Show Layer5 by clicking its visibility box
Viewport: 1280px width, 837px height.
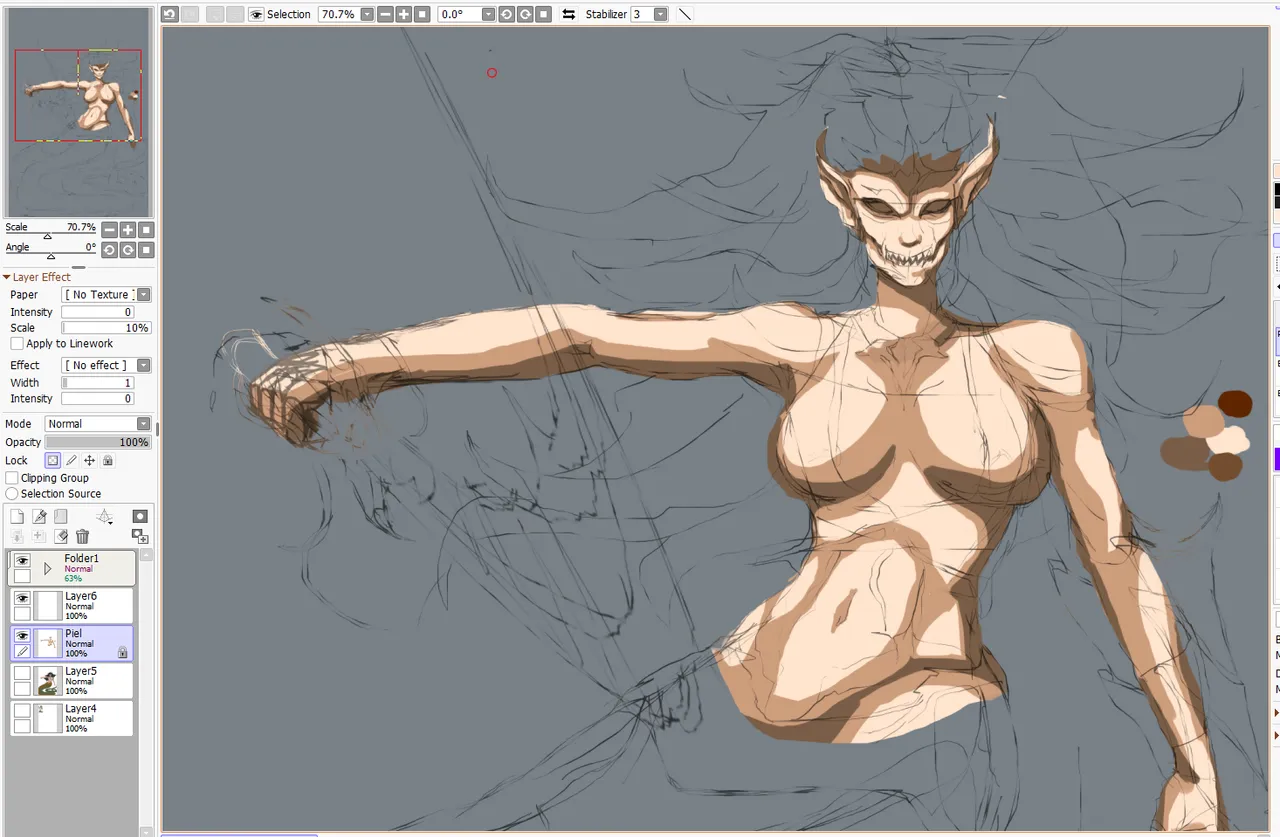pos(22,673)
